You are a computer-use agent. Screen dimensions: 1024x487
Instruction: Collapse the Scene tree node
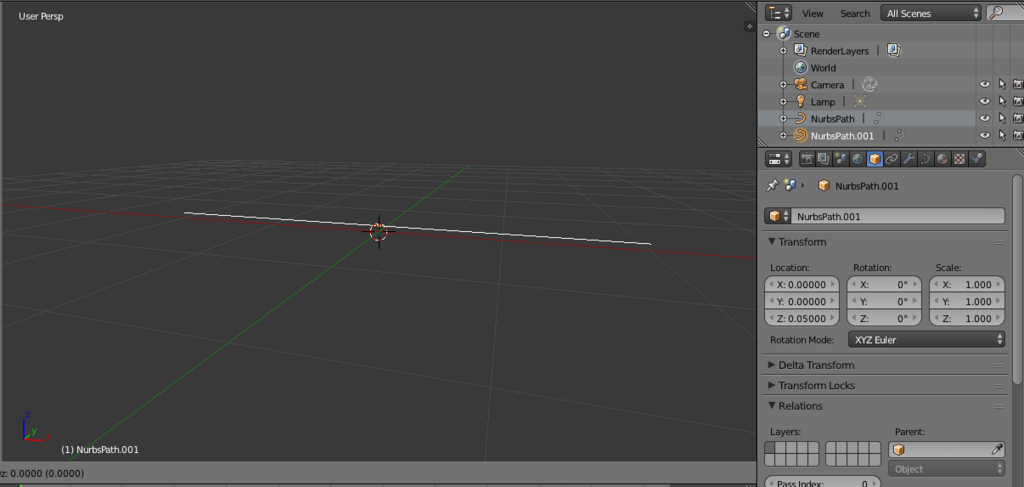point(766,34)
